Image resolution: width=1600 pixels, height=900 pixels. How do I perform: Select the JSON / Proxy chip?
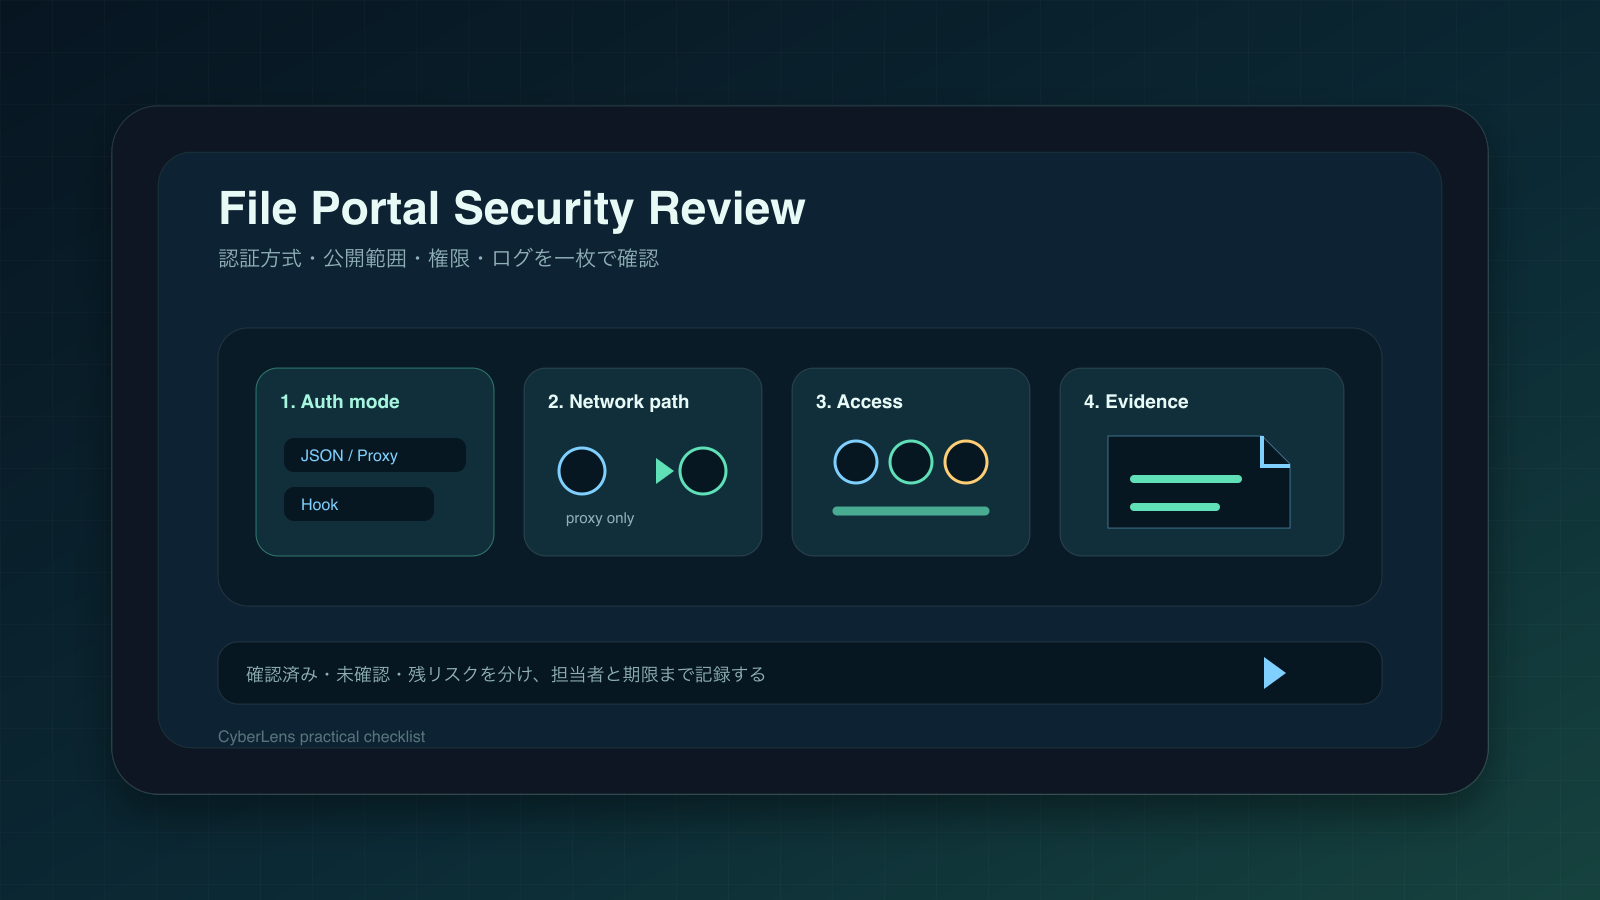tap(375, 455)
